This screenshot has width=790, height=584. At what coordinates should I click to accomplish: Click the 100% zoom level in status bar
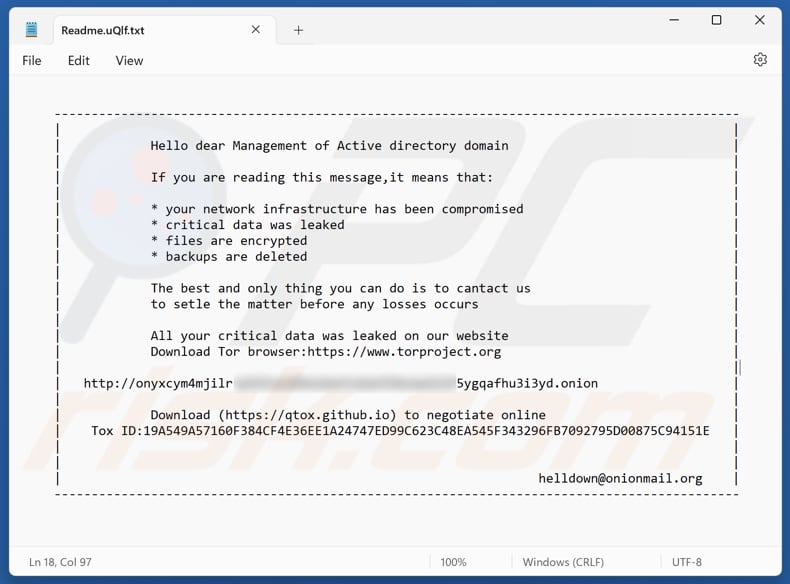click(453, 562)
